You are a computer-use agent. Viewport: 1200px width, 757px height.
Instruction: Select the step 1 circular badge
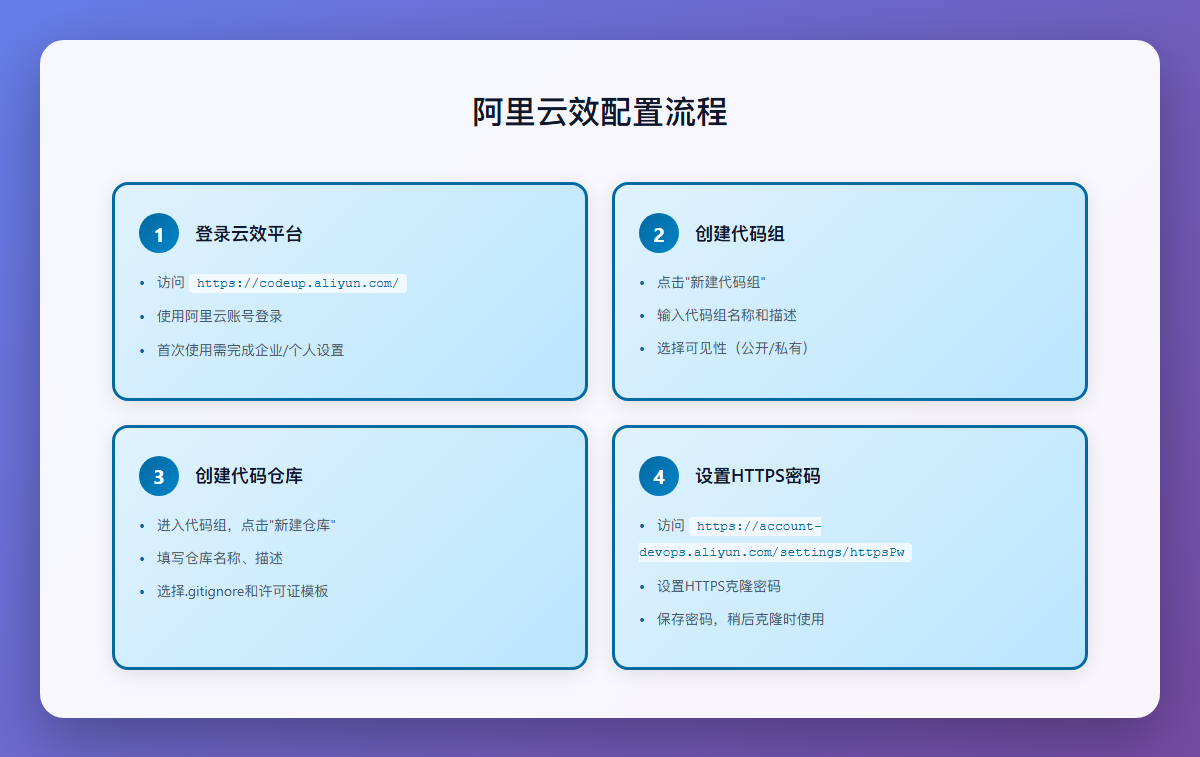pos(158,233)
